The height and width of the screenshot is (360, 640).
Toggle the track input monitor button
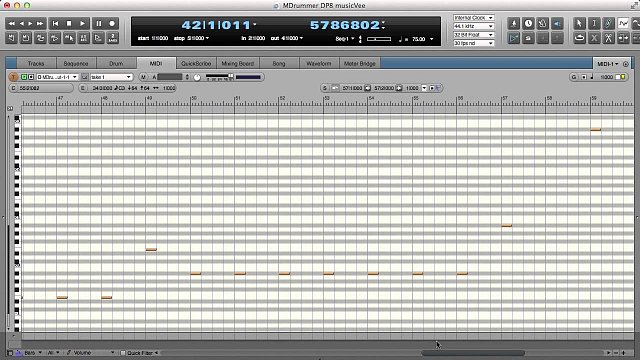coord(31,77)
